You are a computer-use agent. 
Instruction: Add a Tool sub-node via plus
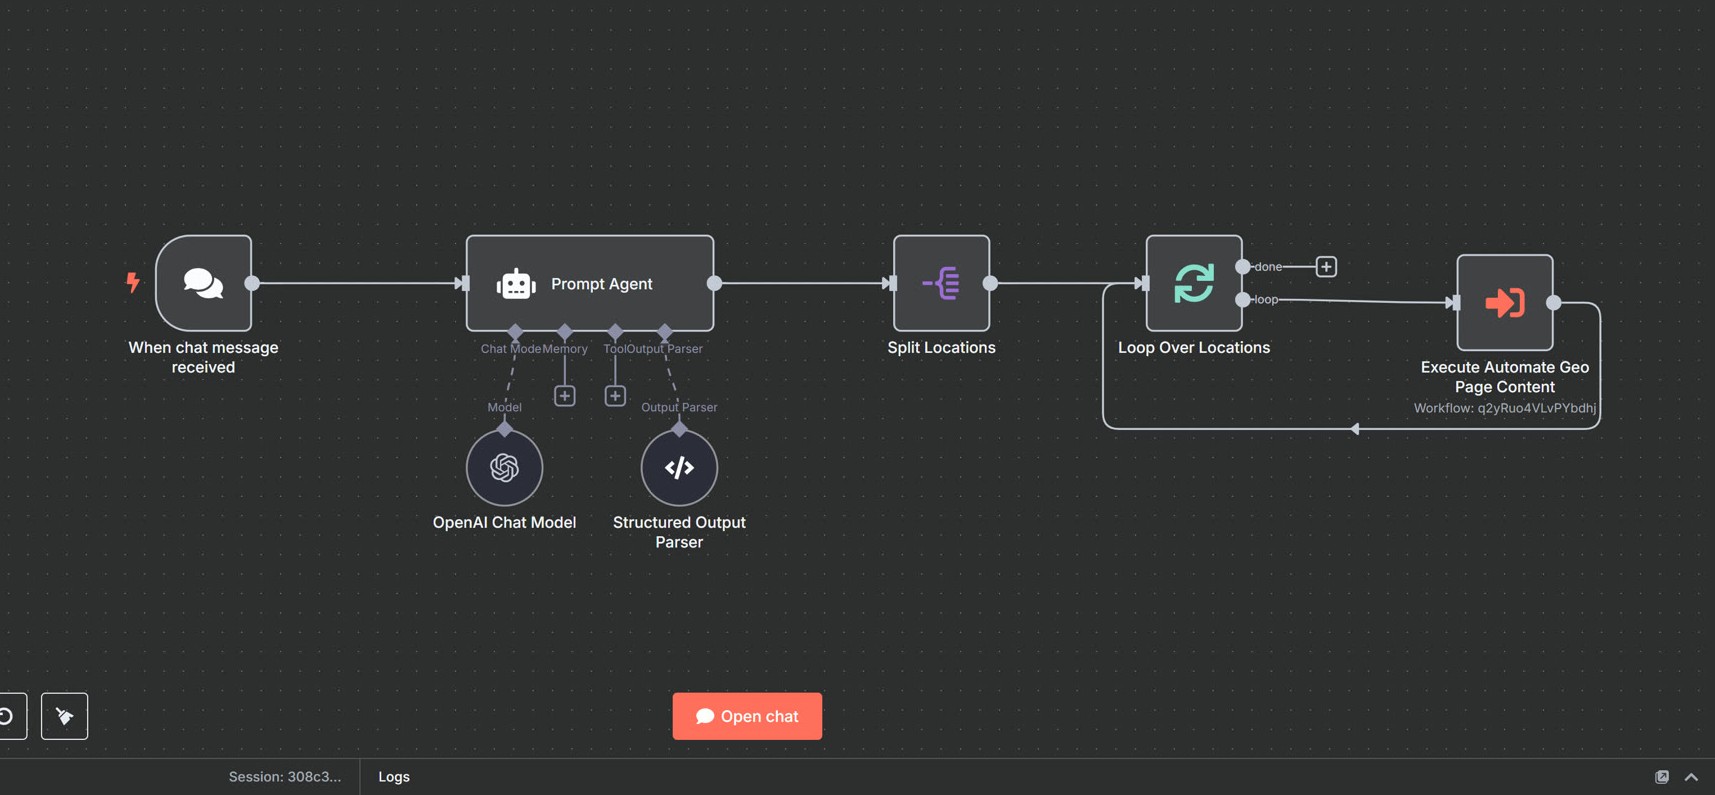(x=615, y=396)
